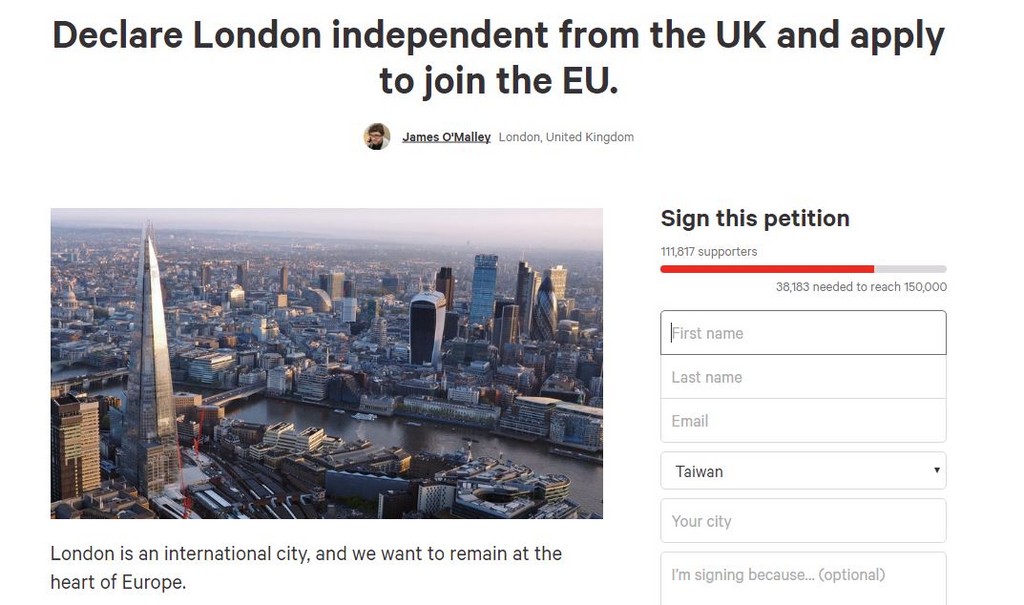The width and height of the screenshot is (1024, 605).
Task: Focus the Last name field
Action: point(803,377)
